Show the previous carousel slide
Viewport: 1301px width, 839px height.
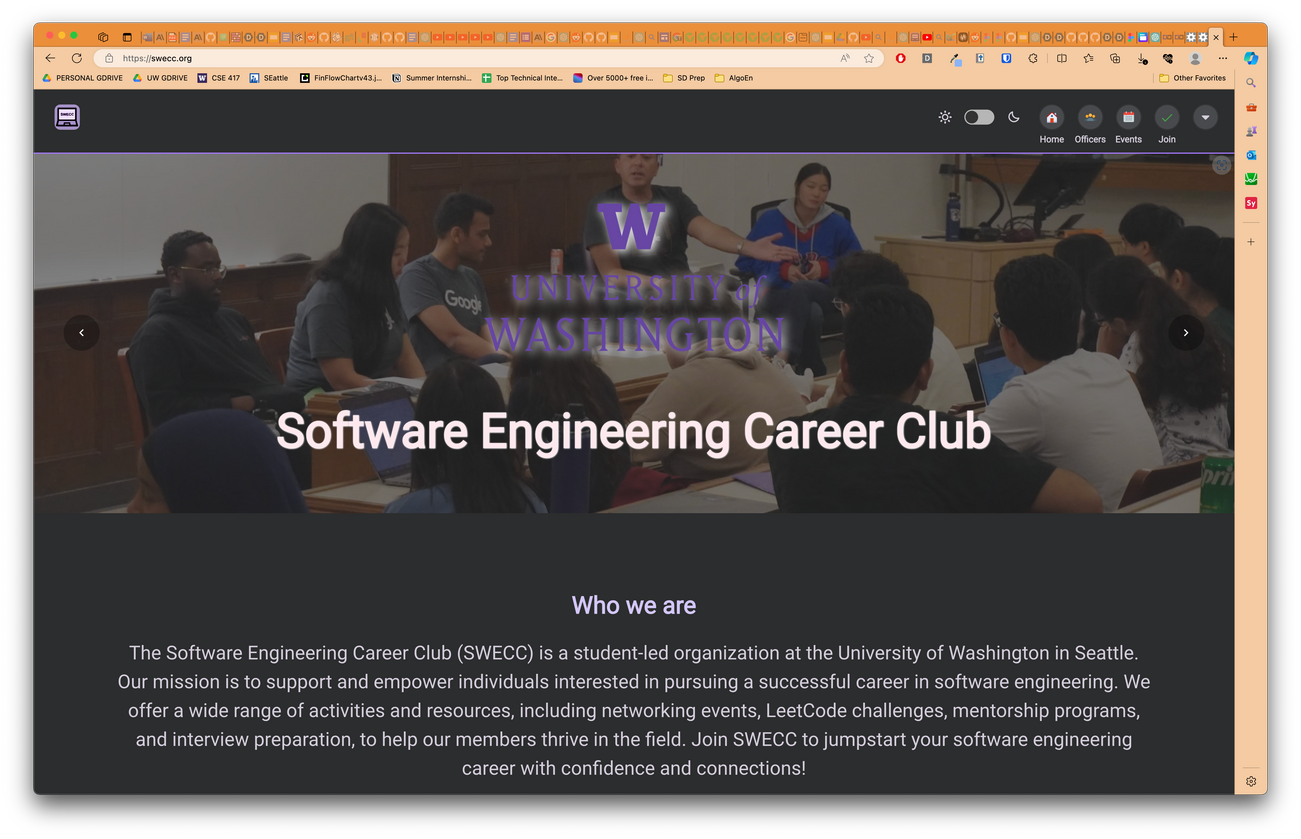(81, 333)
